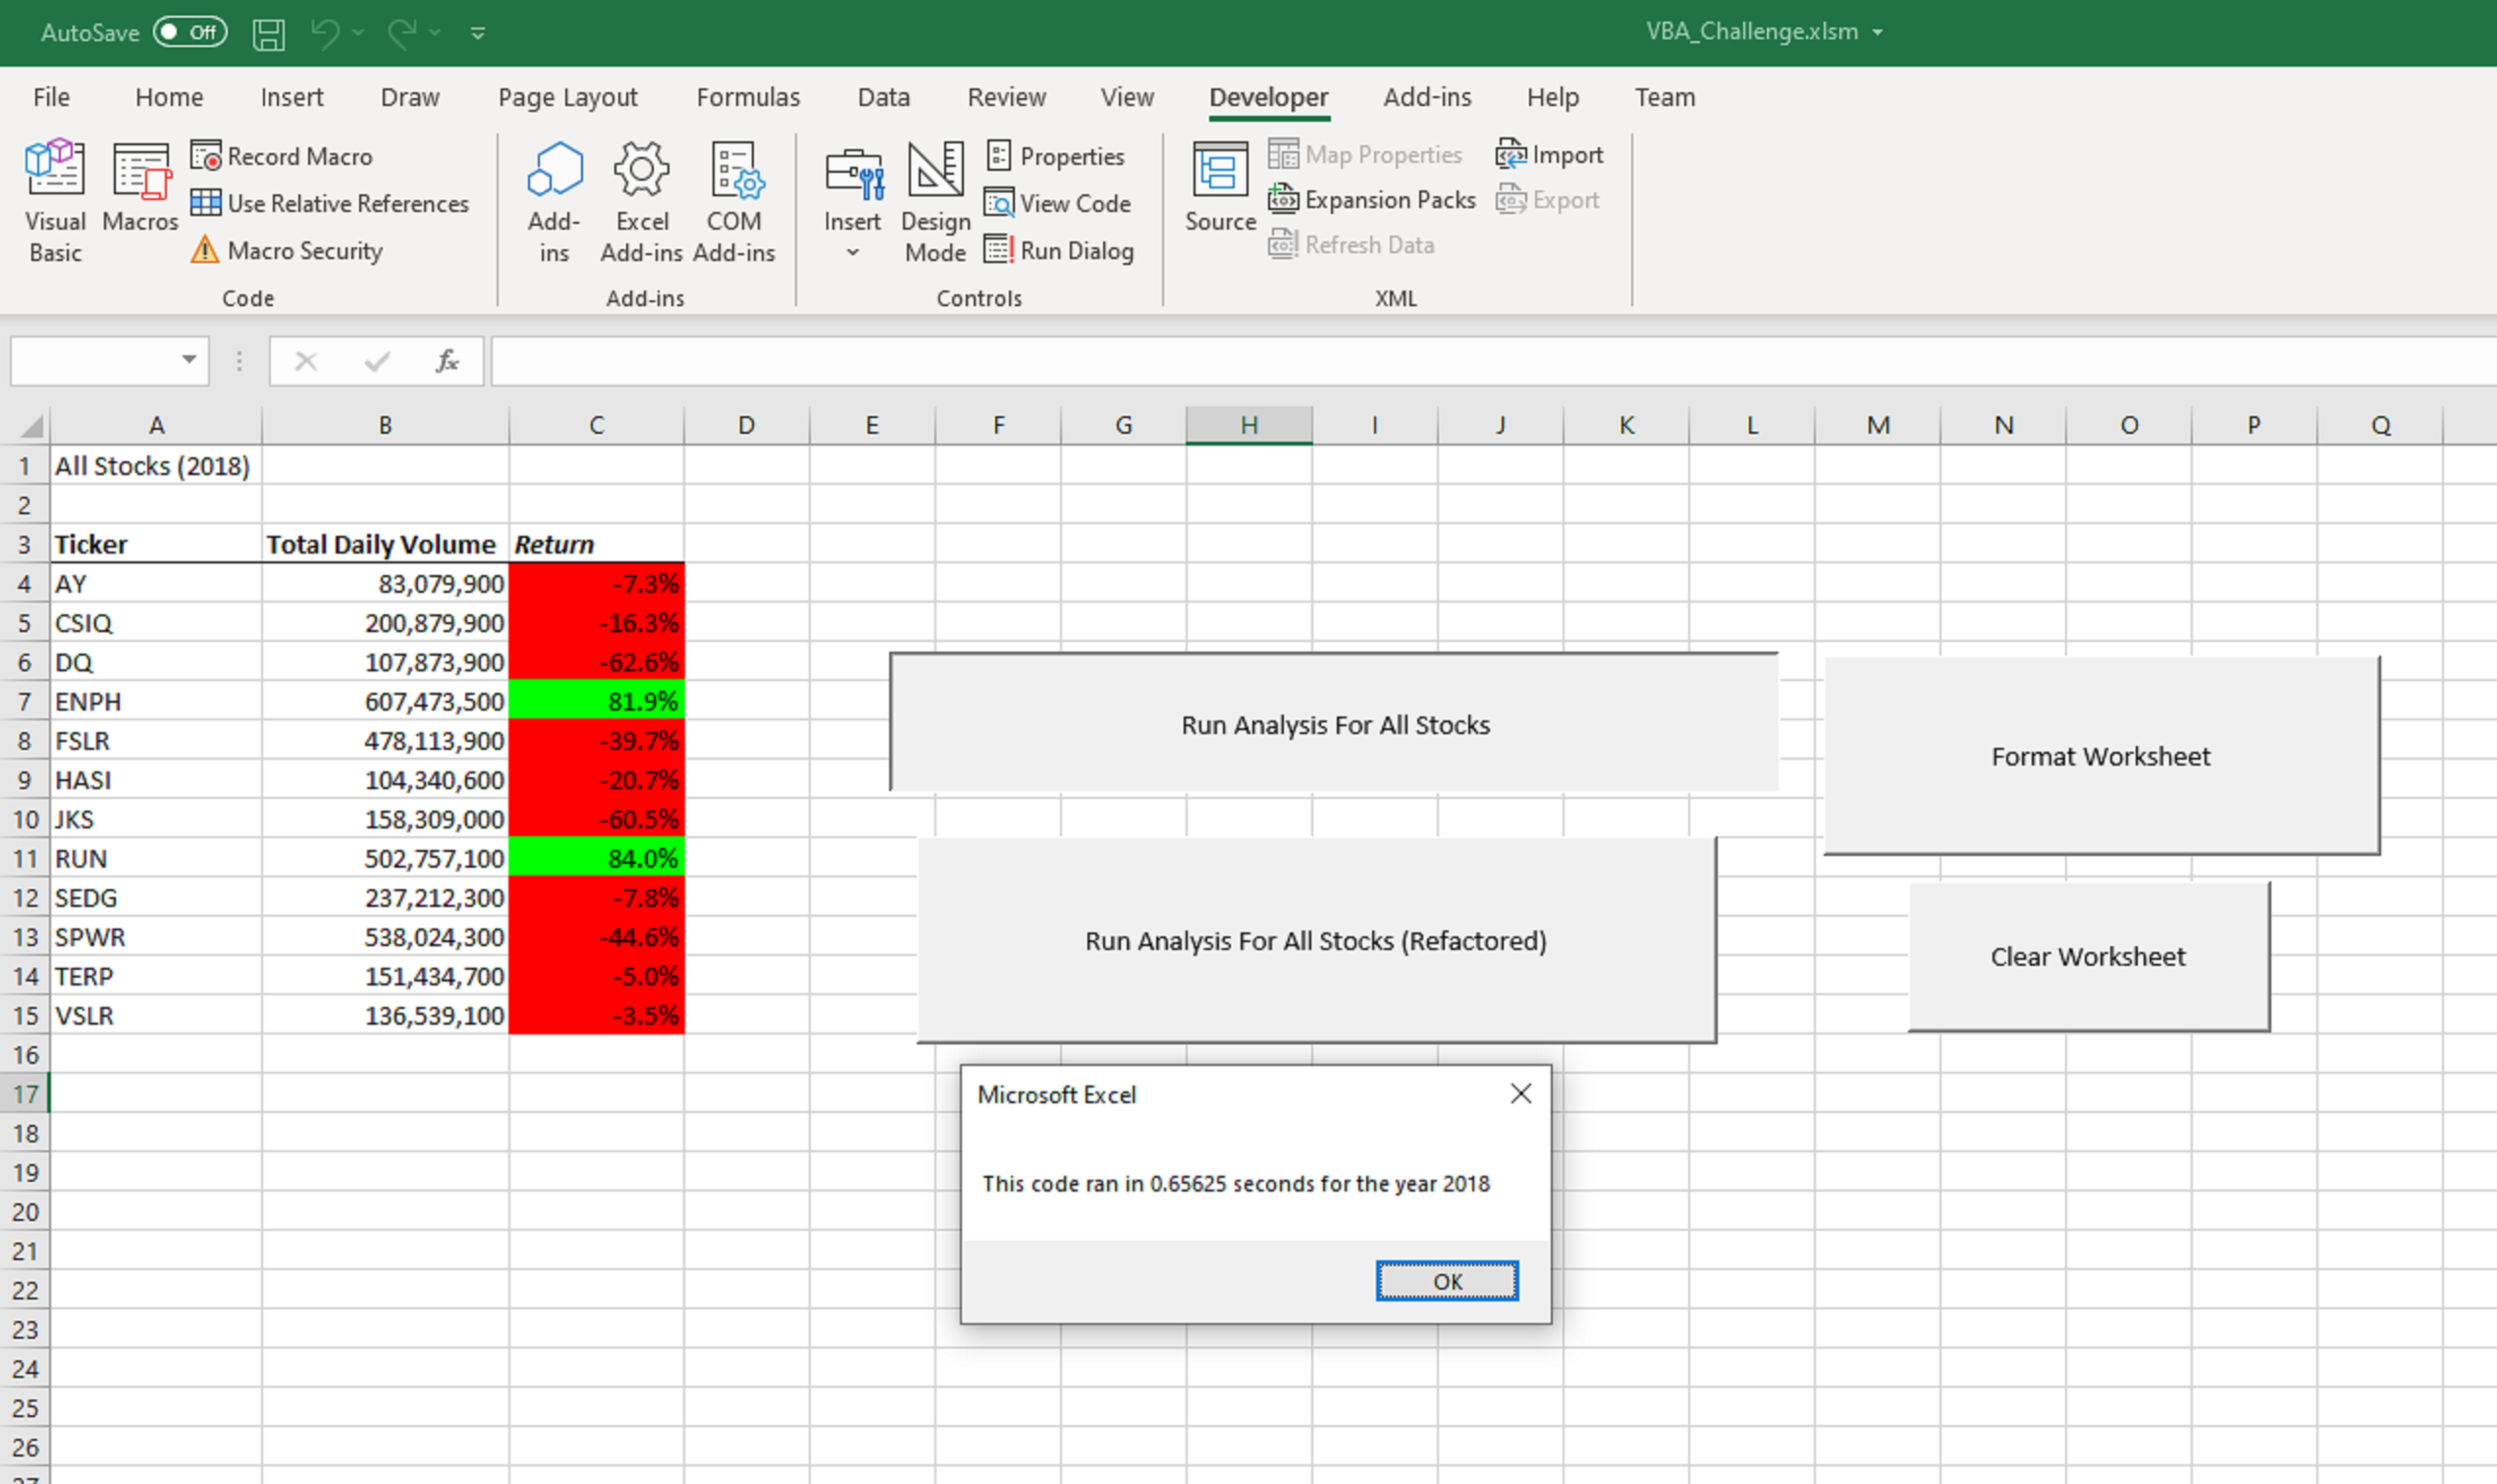
Task: Open the Page Layout tab
Action: 567,97
